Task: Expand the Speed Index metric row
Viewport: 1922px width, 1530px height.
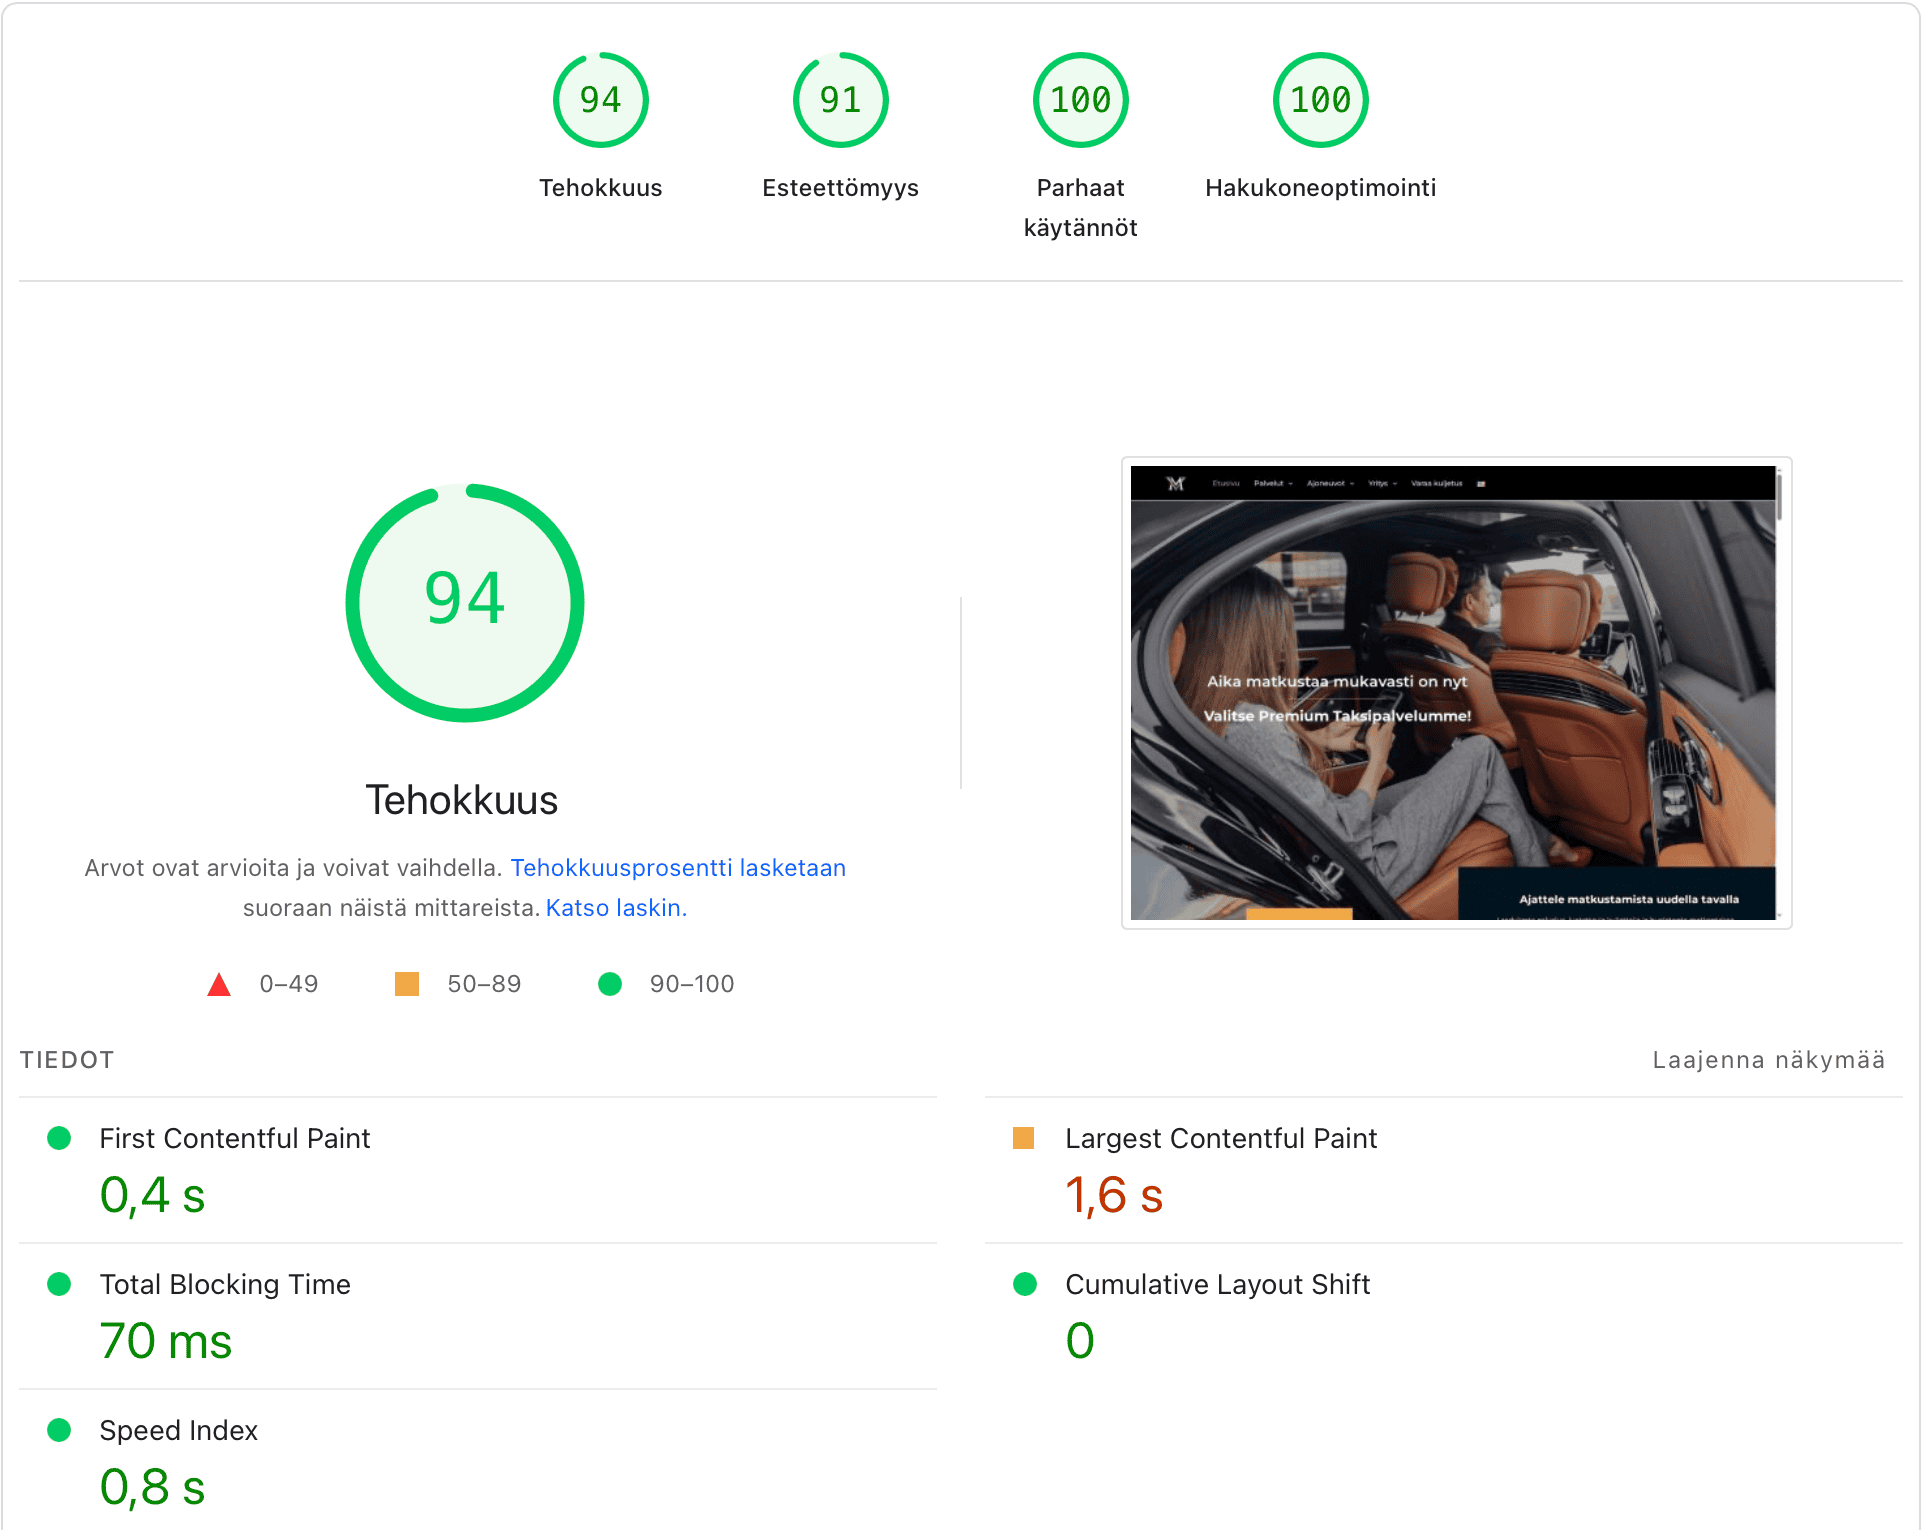Action: click(x=178, y=1430)
